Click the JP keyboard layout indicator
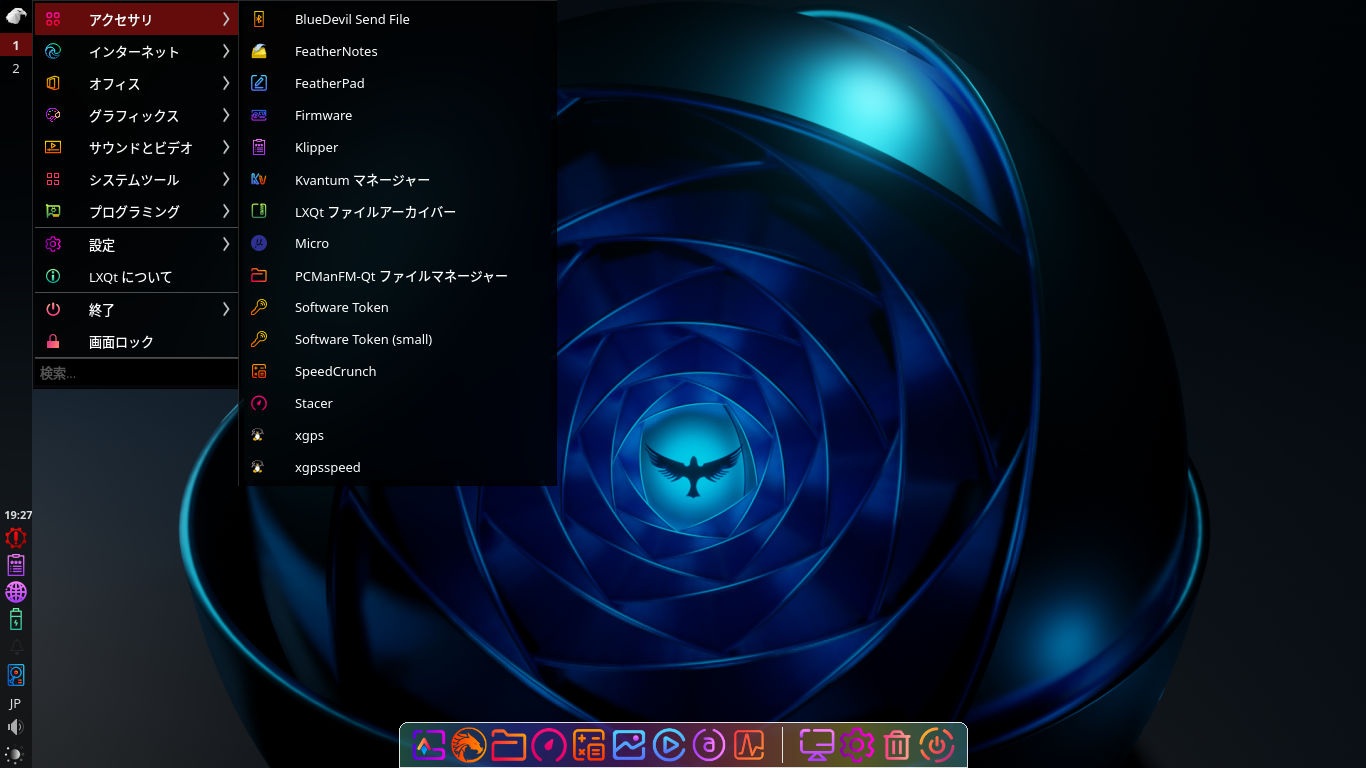The height and width of the screenshot is (768, 1366). coord(15,703)
